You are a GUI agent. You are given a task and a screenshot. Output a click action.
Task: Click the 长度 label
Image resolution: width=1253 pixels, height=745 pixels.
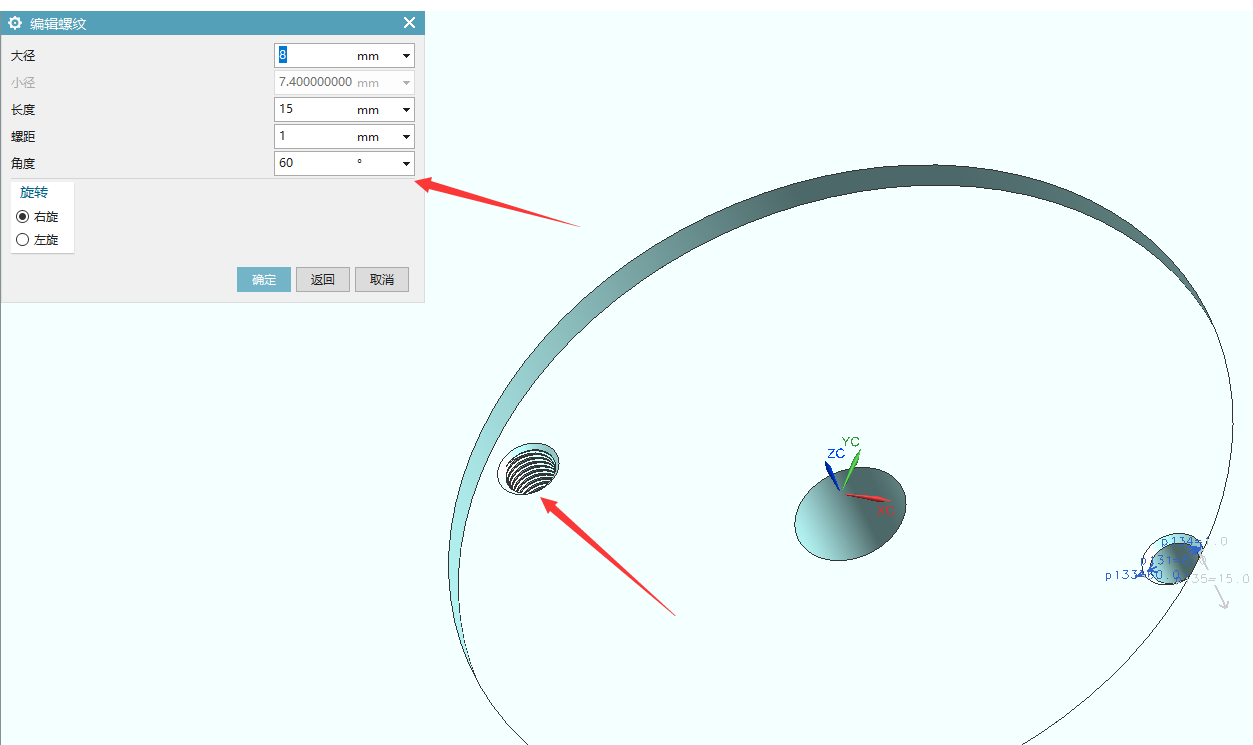(23, 110)
